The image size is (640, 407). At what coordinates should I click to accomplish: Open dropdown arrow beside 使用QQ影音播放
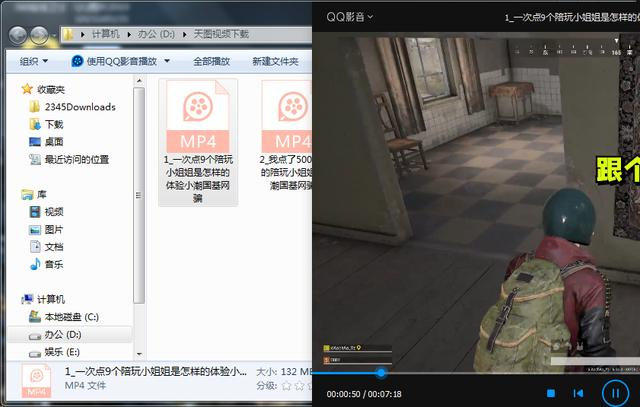tap(167, 61)
